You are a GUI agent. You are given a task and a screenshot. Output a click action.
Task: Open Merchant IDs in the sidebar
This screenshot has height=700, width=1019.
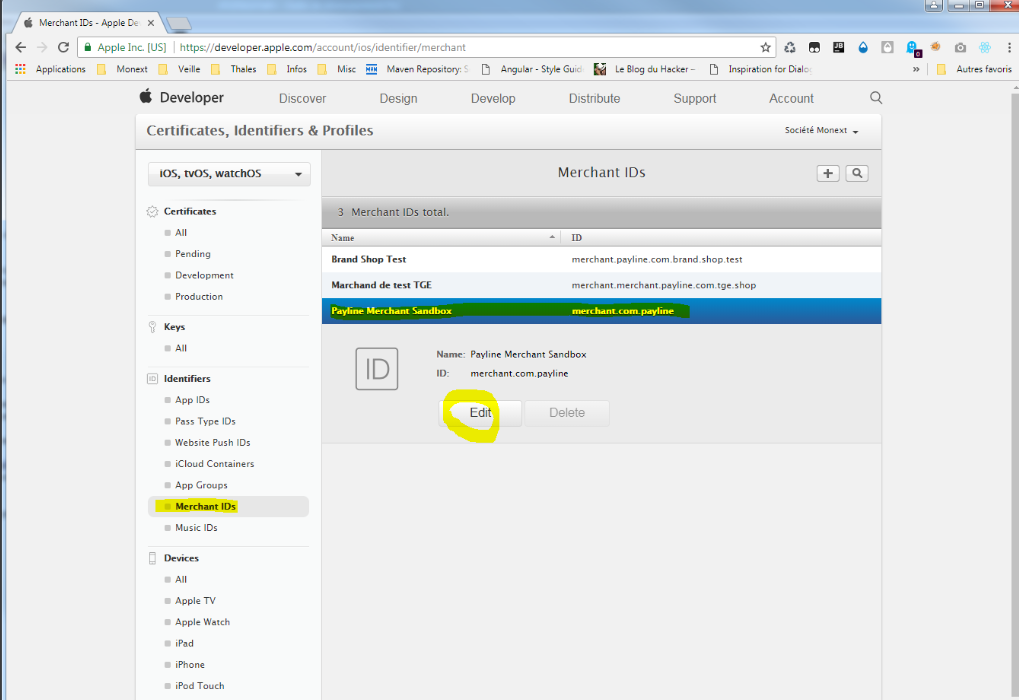pyautogui.click(x=228, y=507)
